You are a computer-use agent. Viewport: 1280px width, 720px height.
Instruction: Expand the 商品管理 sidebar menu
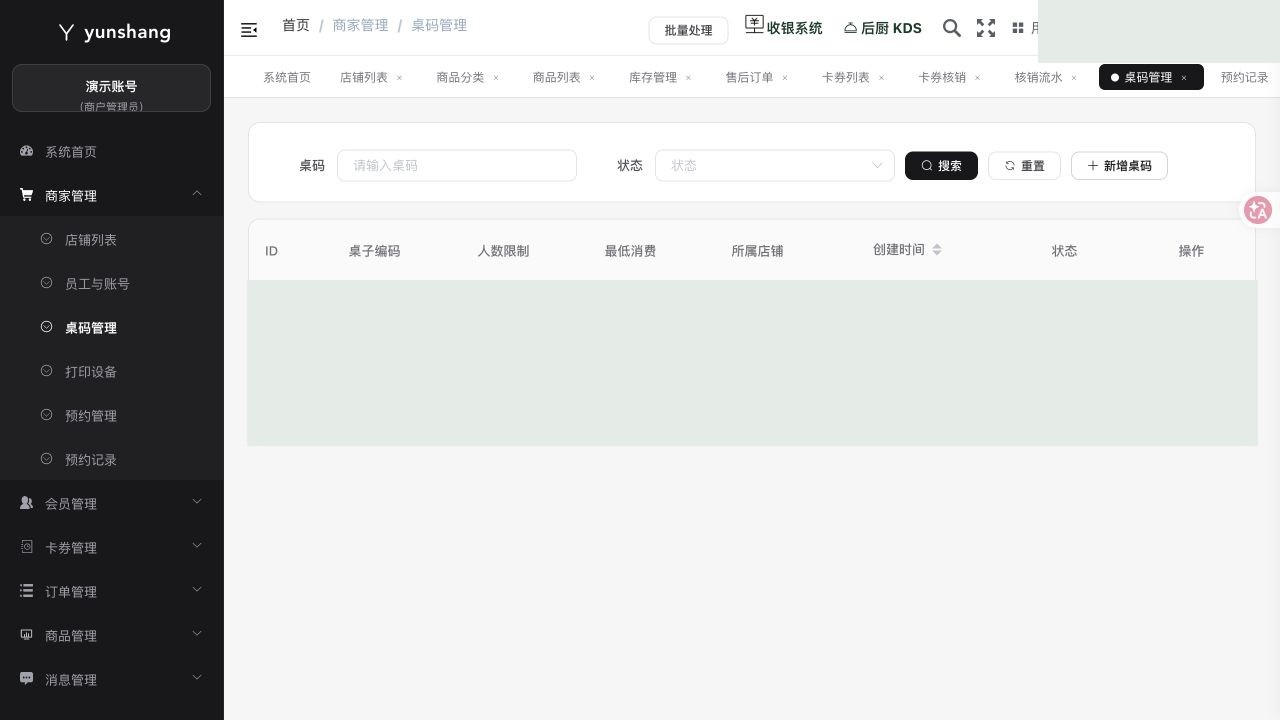pyautogui.click(x=112, y=635)
